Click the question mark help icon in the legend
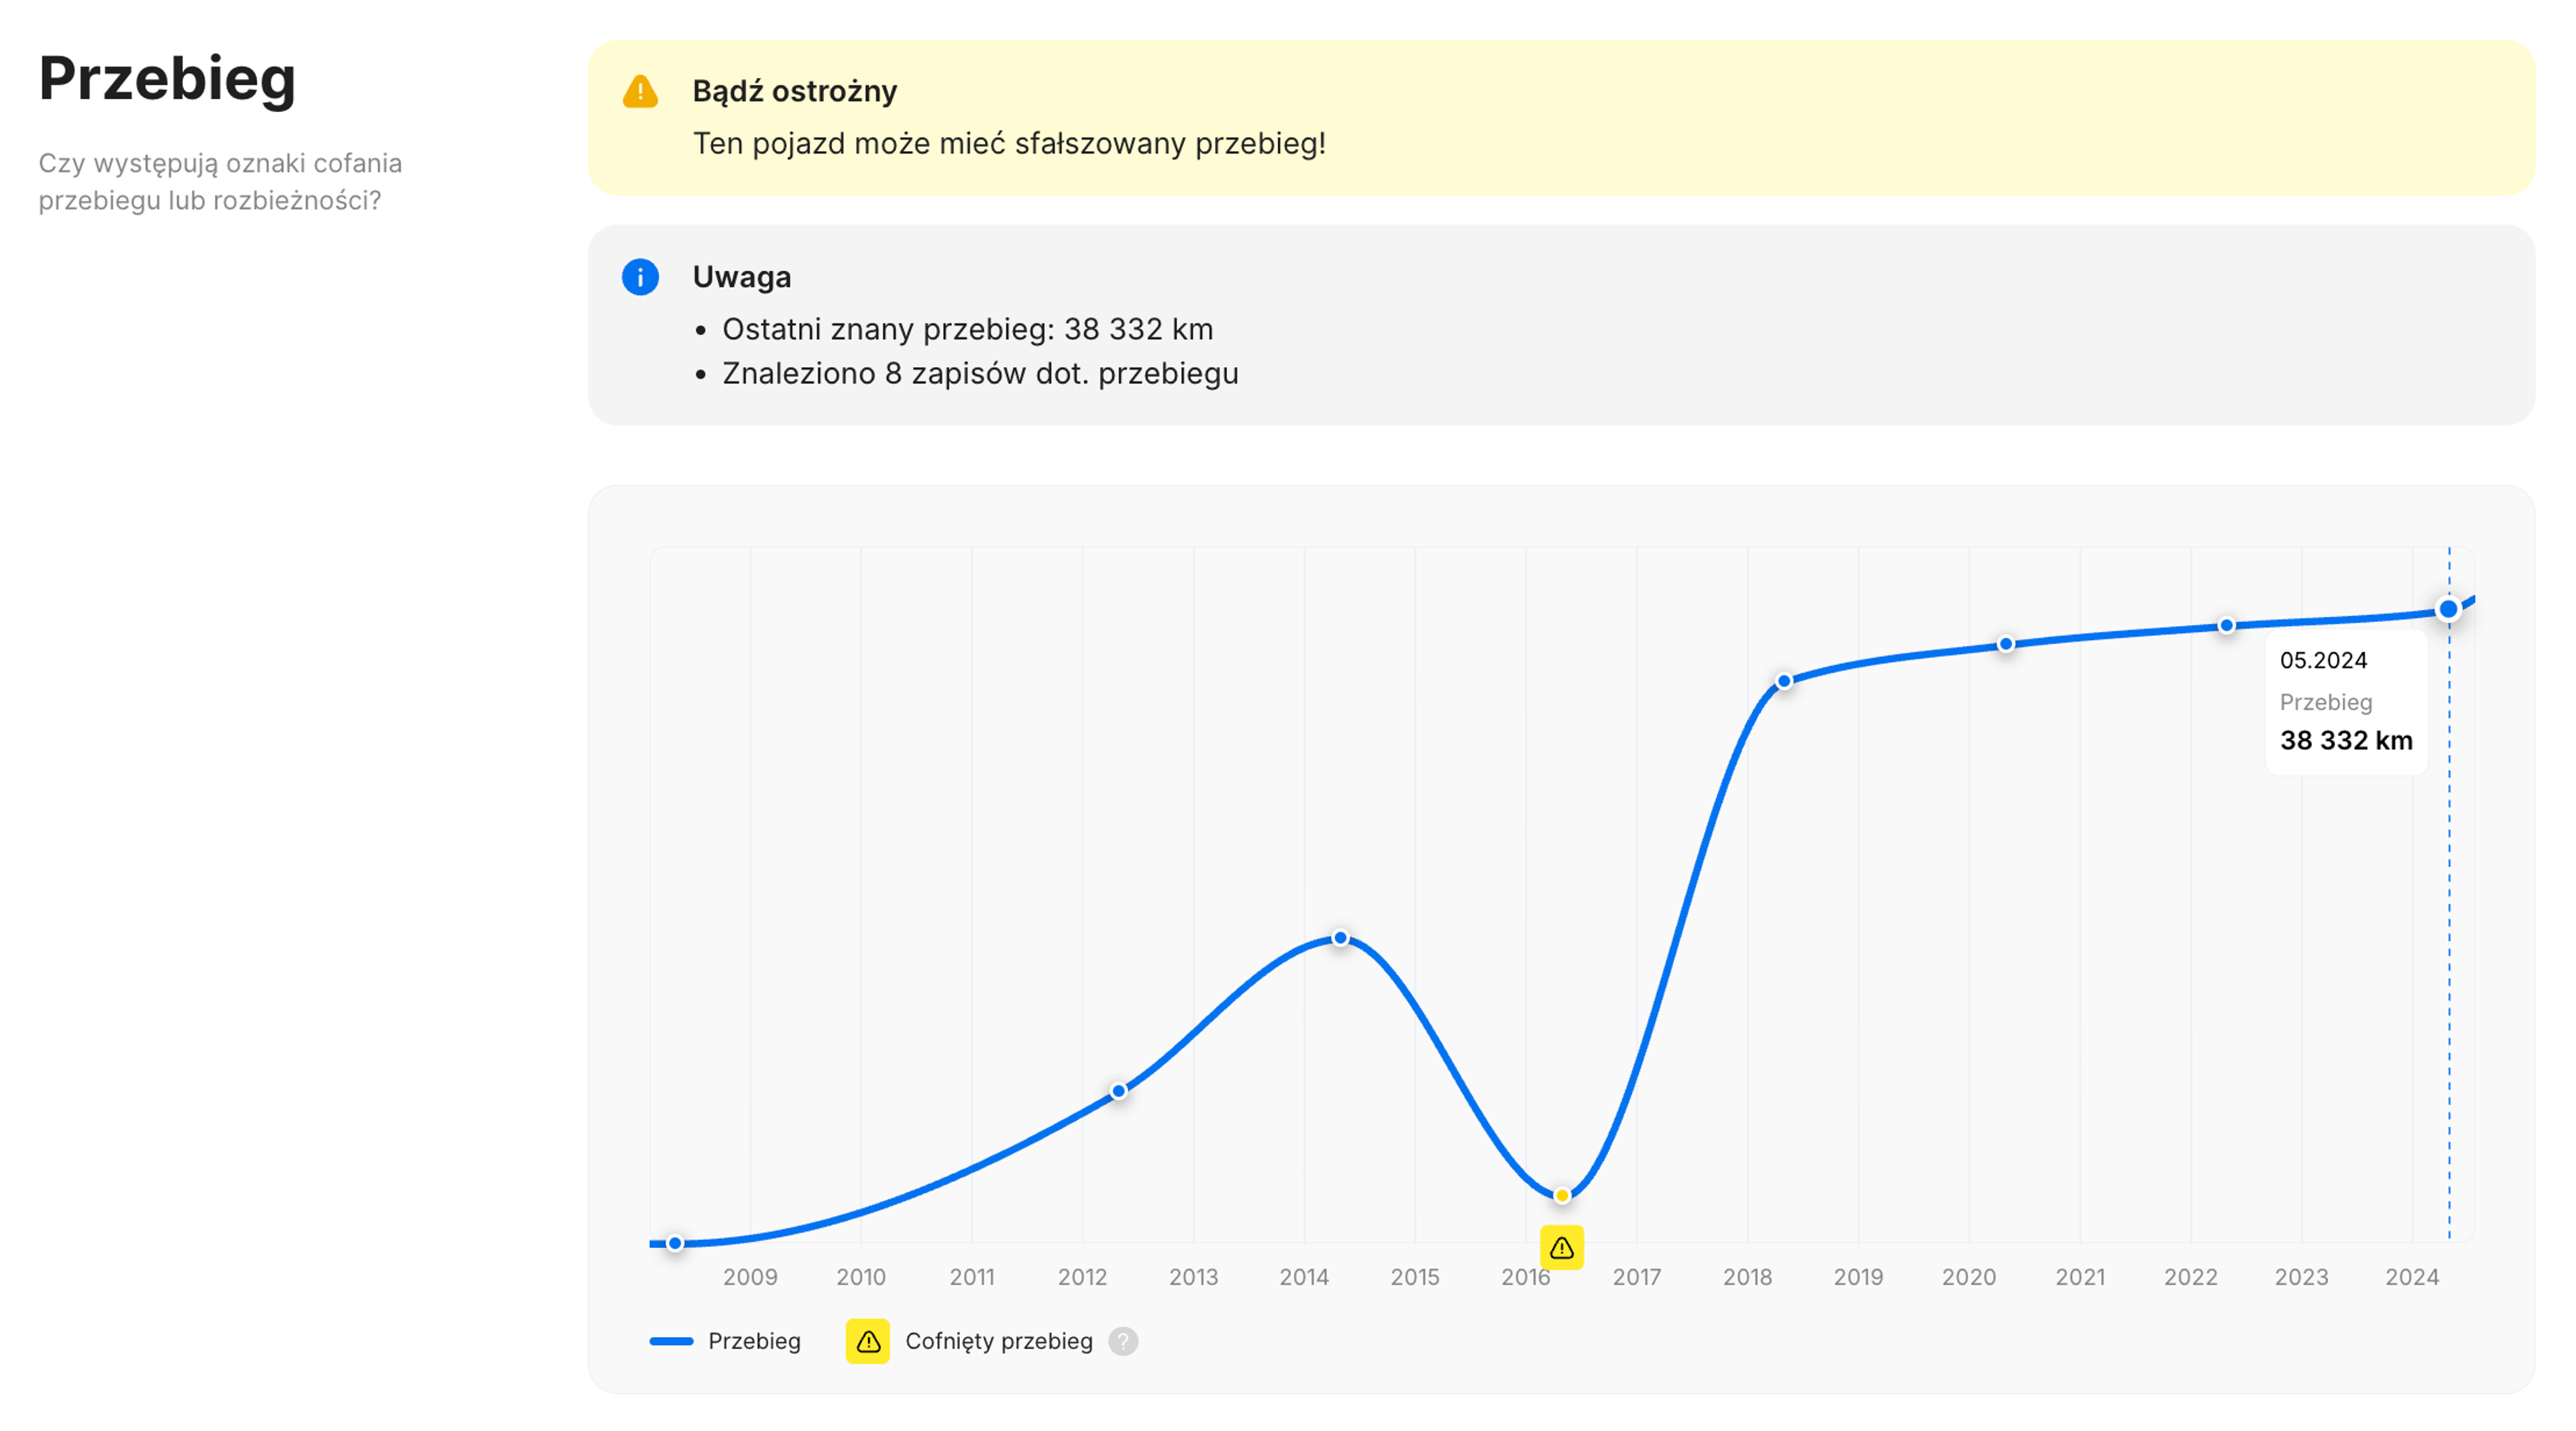This screenshot has width=2576, height=1431. point(1123,1341)
